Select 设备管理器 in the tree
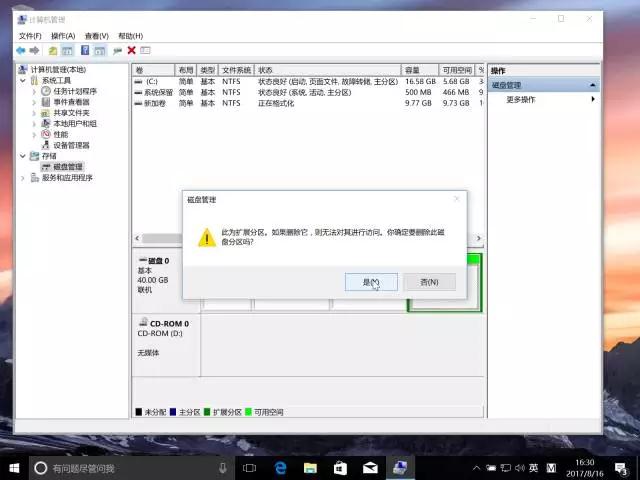Image resolution: width=640 pixels, height=480 pixels. point(71,145)
